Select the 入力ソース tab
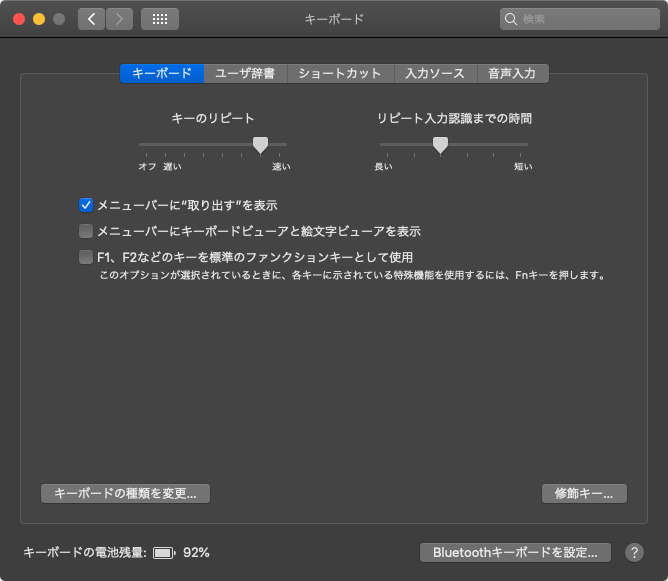 coord(434,73)
